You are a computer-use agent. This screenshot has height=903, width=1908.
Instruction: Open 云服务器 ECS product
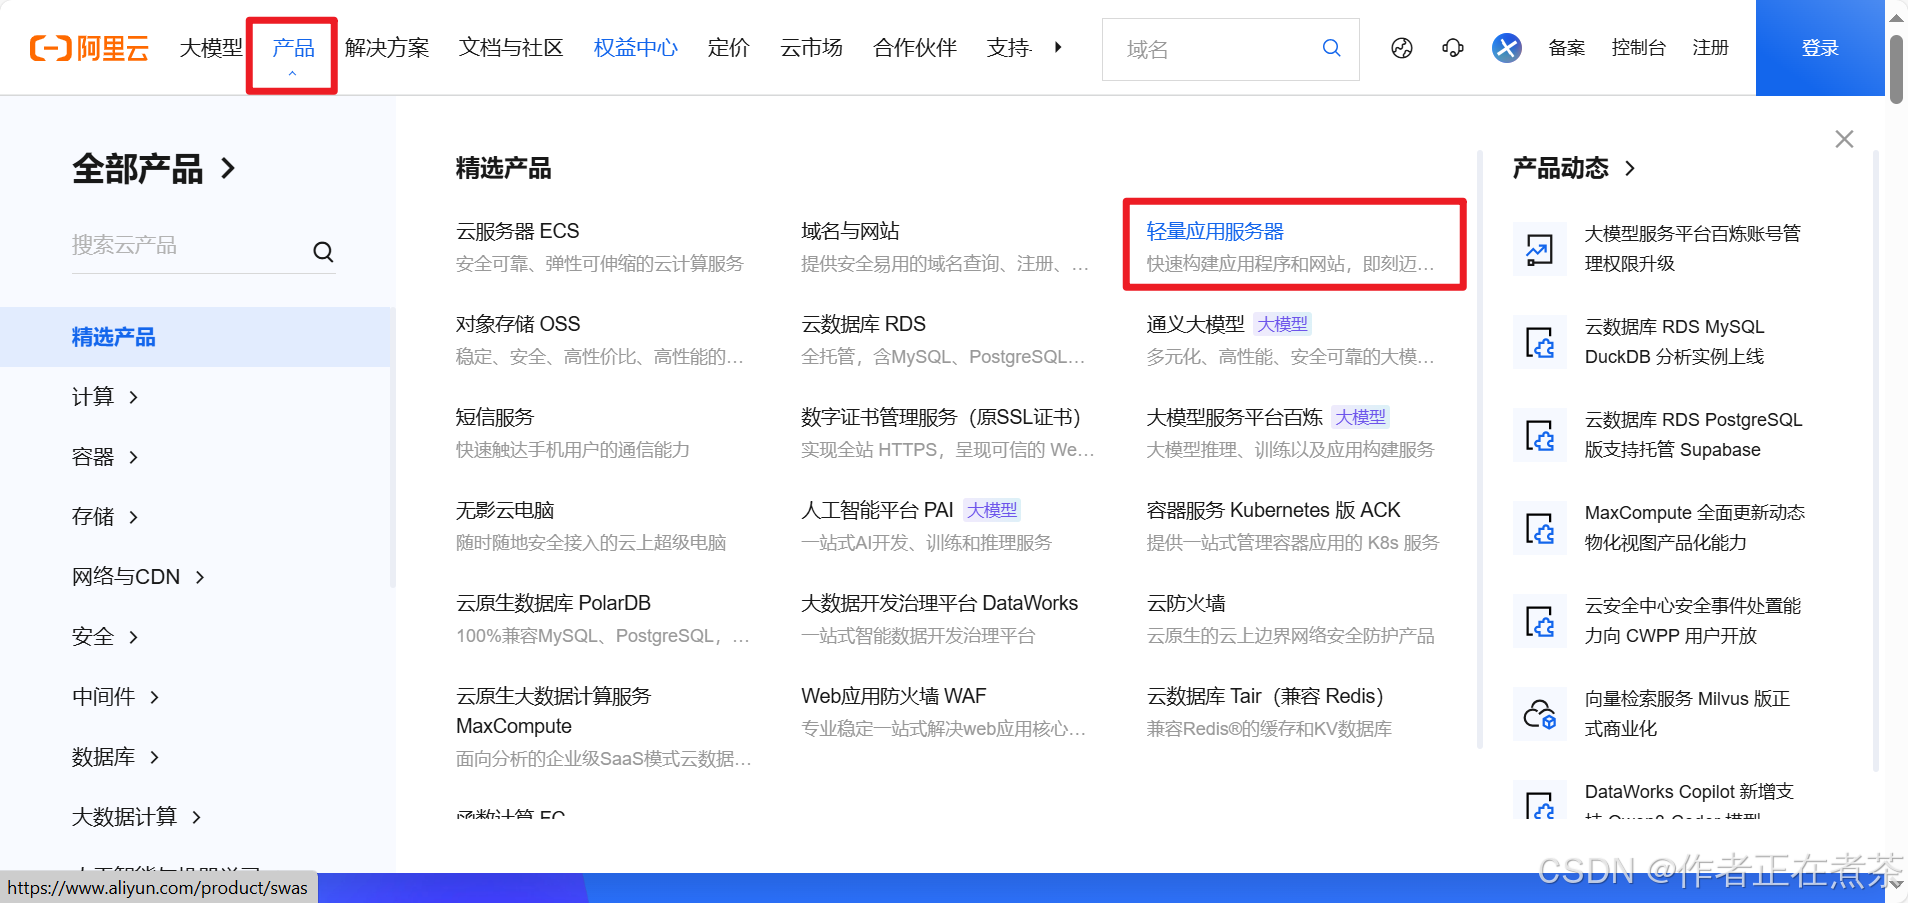(518, 231)
